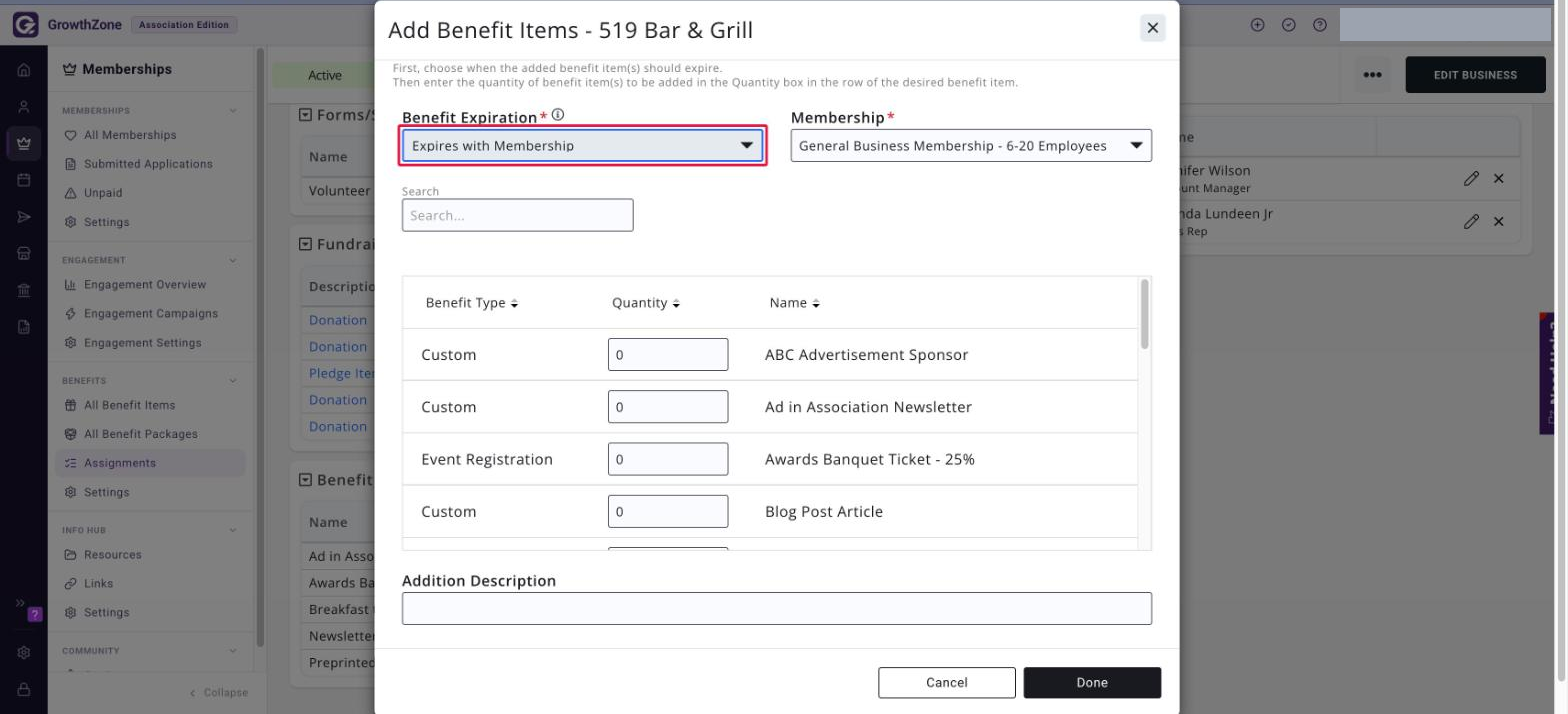Image resolution: width=1568 pixels, height=714 pixels.
Task: Click the Cancel button
Action: [947, 683]
